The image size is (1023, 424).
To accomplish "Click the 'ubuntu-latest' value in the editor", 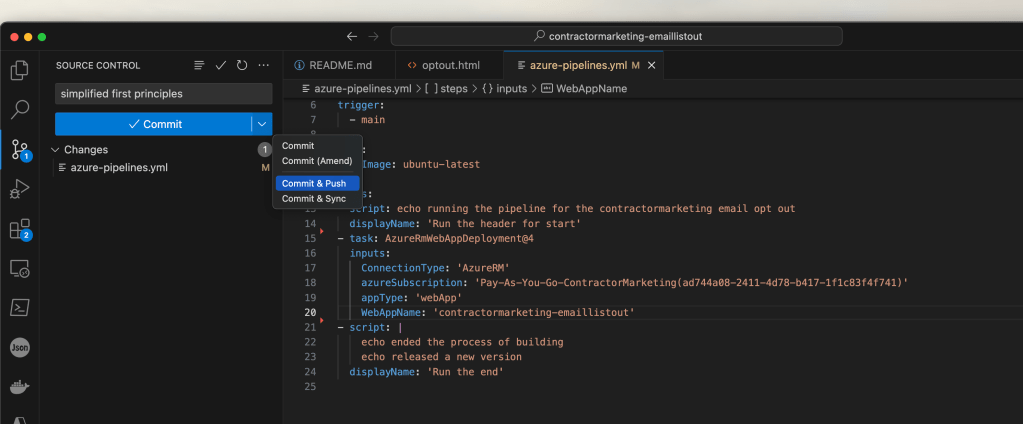I will [x=441, y=164].
